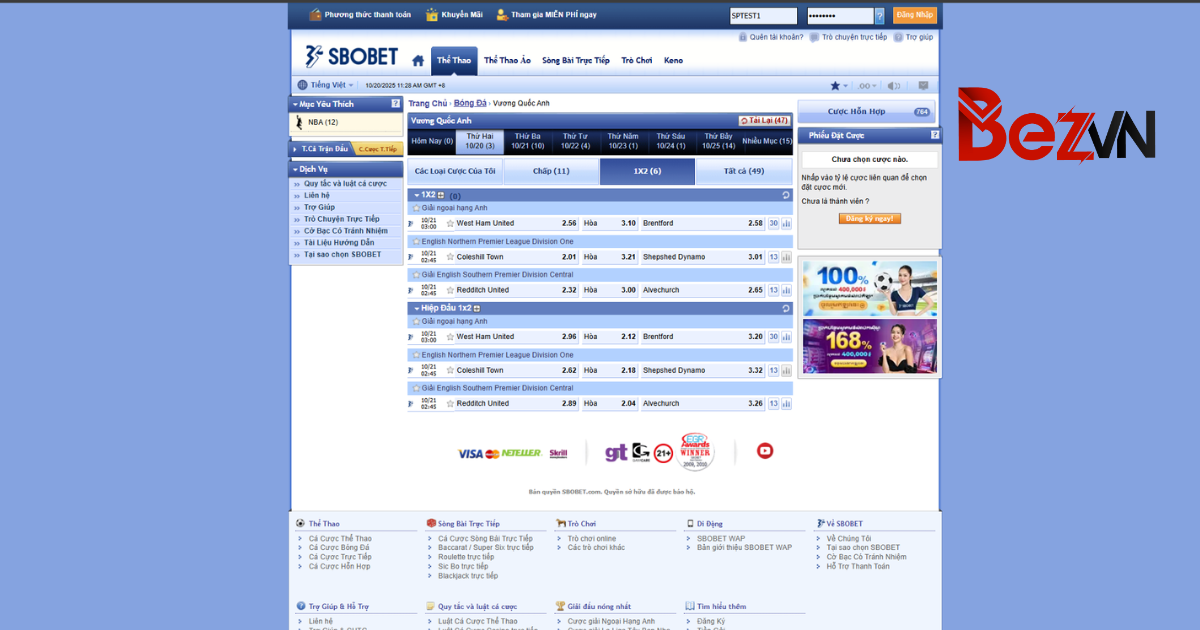Click help question icon in Mục Yêu Thích header
The image size is (1200, 630).
point(396,104)
